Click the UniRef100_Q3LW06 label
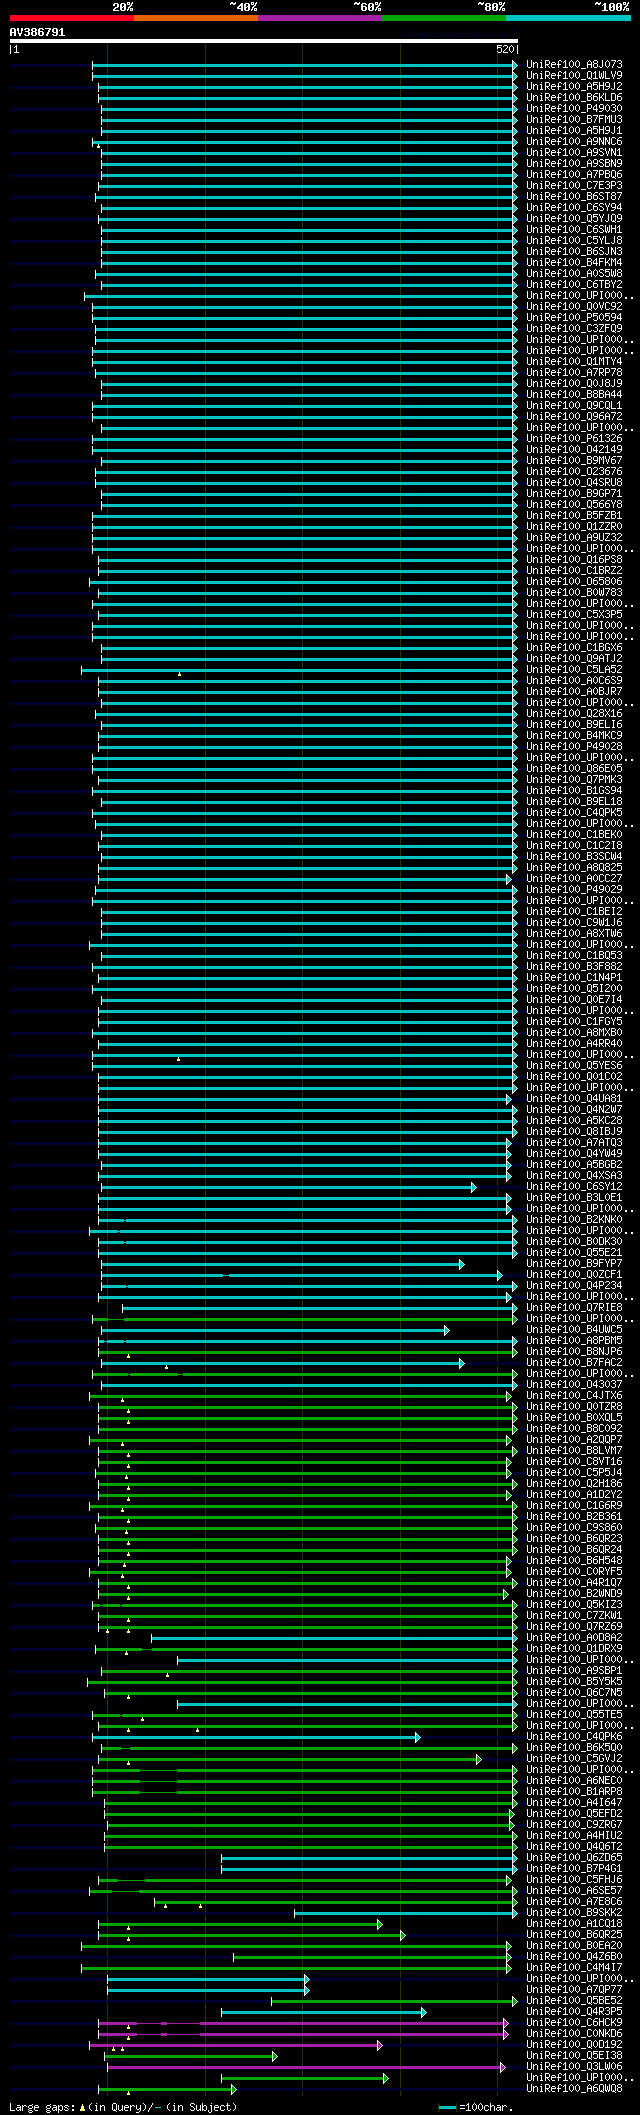Image resolution: width=640 pixels, height=2115 pixels. 574,2066
